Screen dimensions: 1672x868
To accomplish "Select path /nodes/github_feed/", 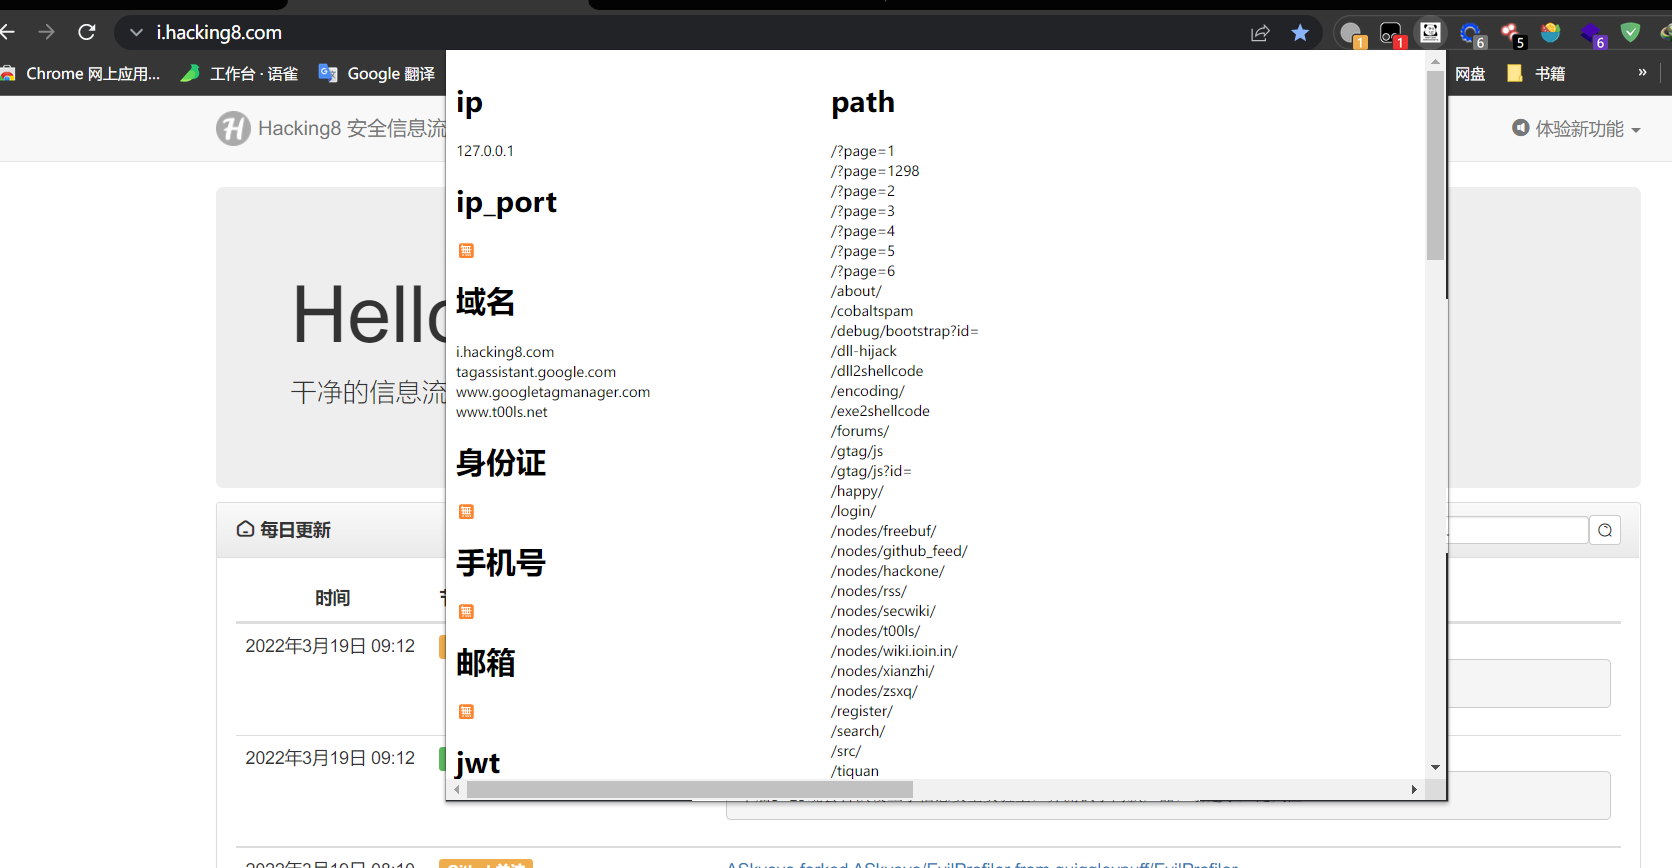I will [899, 551].
